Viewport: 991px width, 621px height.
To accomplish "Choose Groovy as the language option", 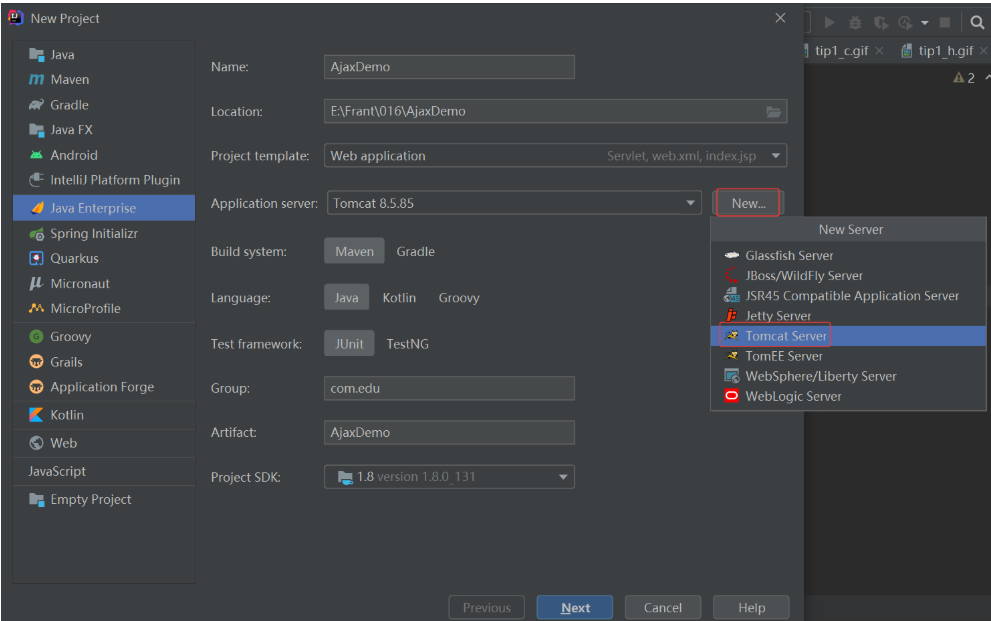I will 459,298.
